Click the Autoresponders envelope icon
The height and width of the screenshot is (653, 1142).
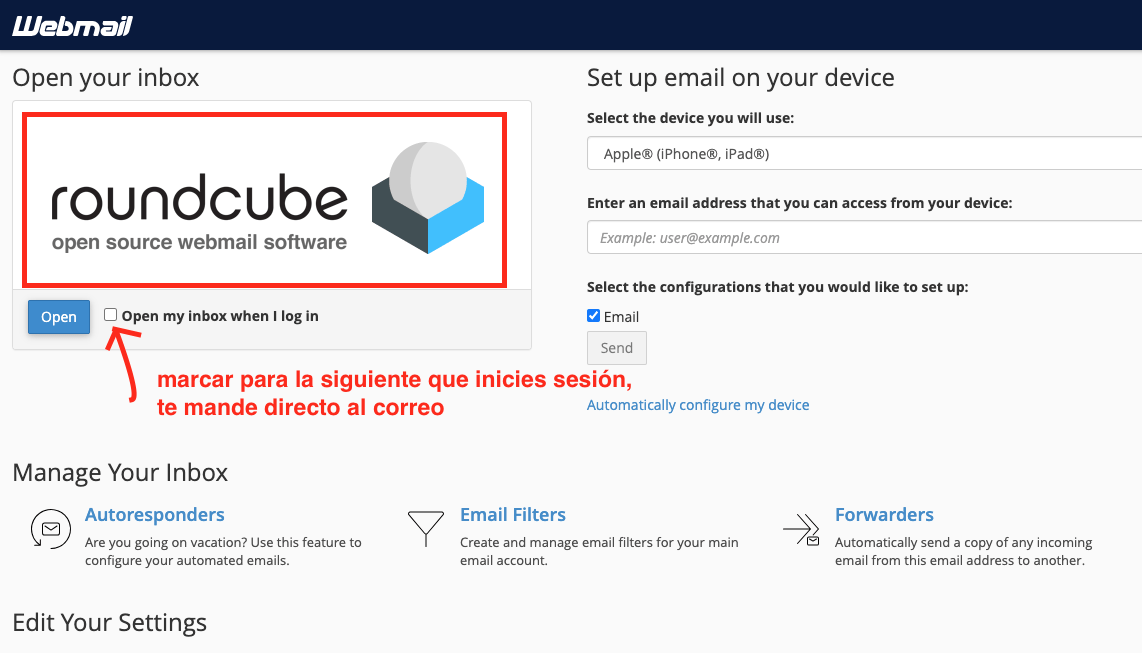(51, 529)
